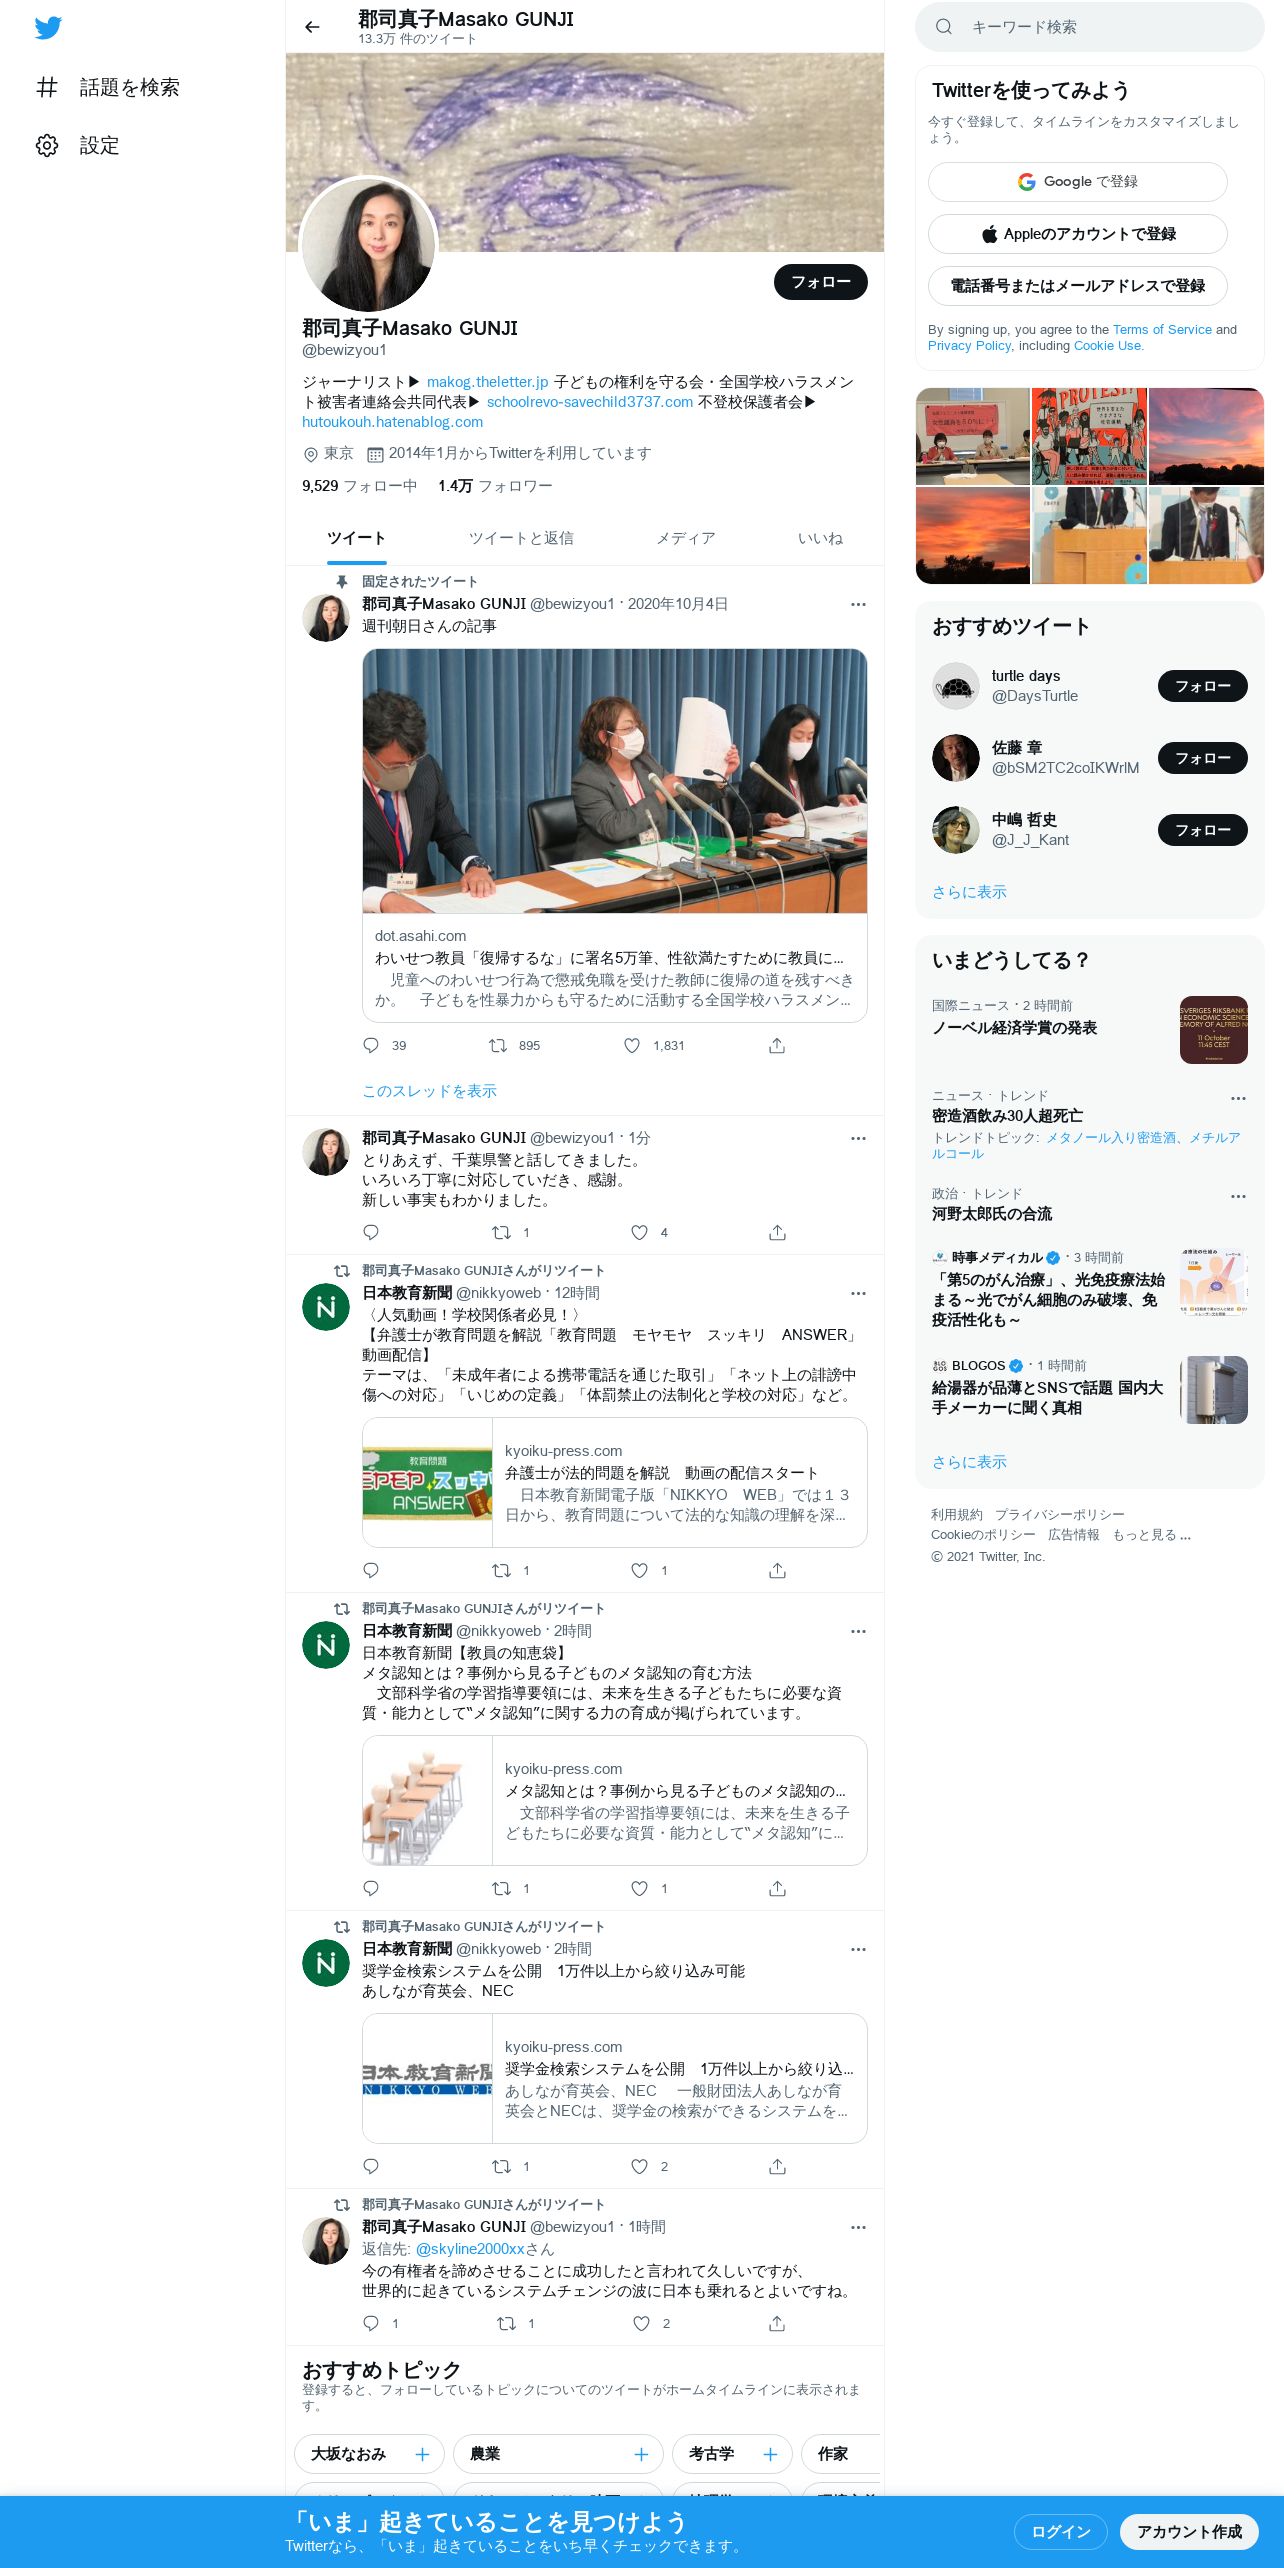Switch to メディア tab

pyautogui.click(x=685, y=538)
